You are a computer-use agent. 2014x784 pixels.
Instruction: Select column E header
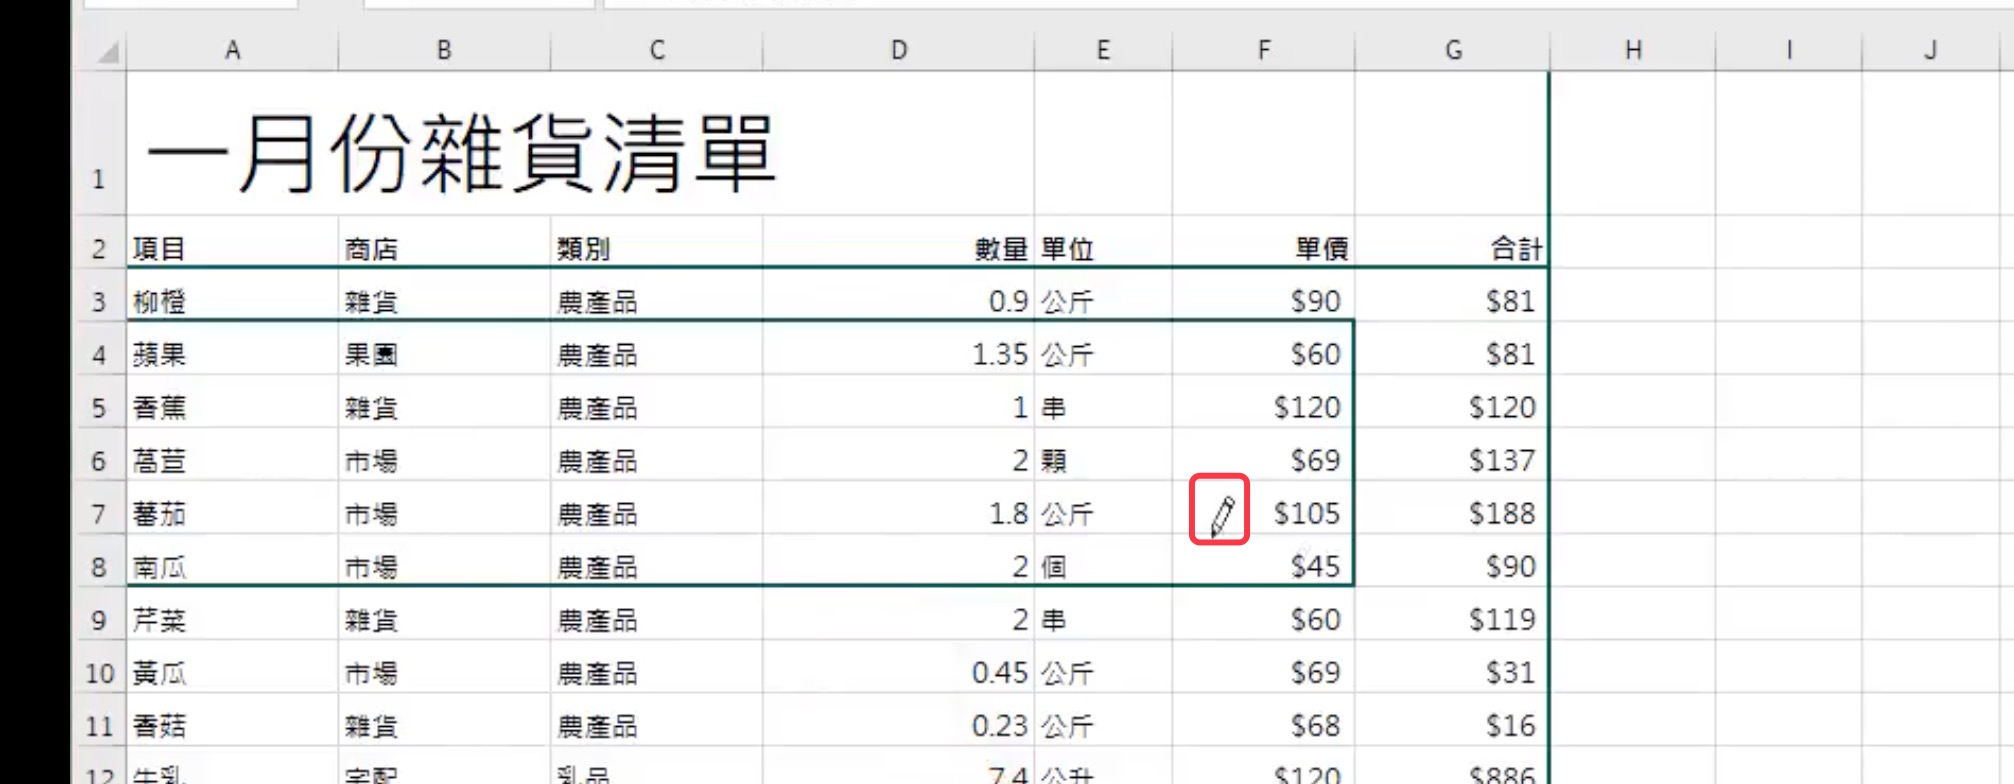point(1103,50)
